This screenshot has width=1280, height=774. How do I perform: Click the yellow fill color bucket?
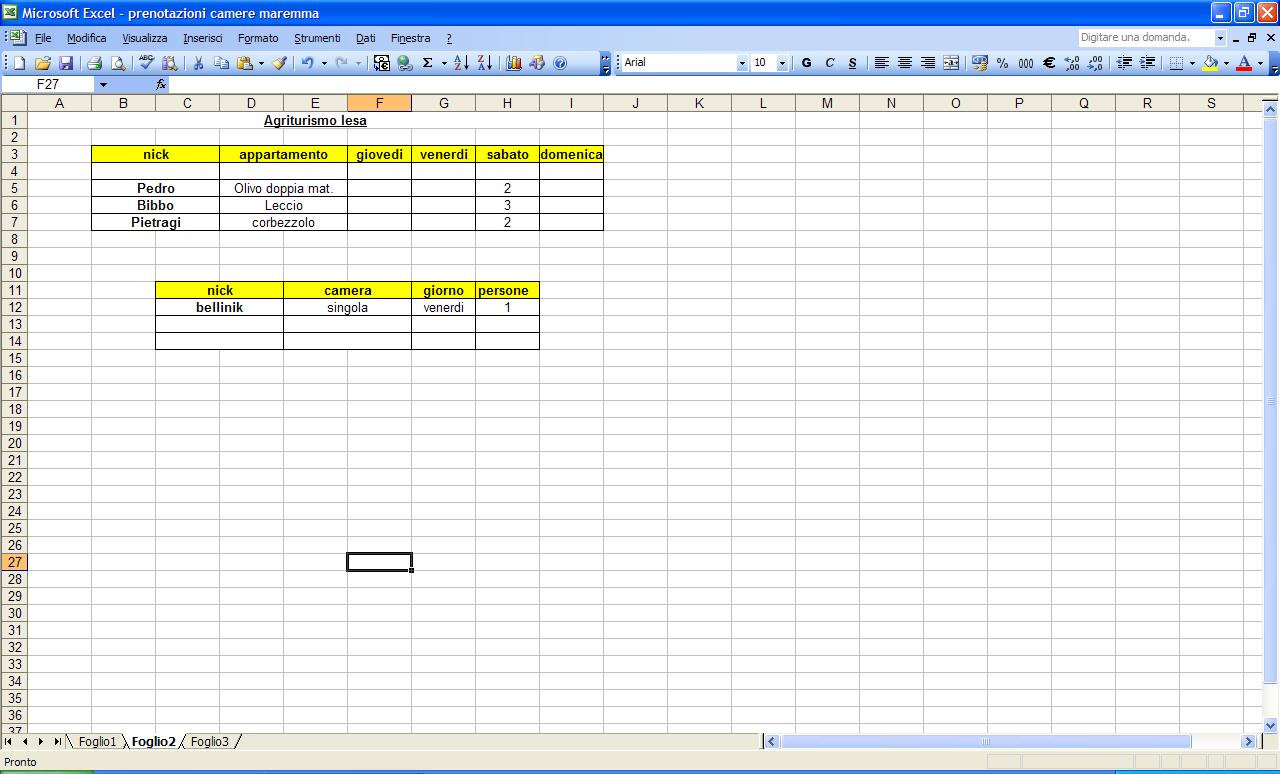click(x=1210, y=63)
